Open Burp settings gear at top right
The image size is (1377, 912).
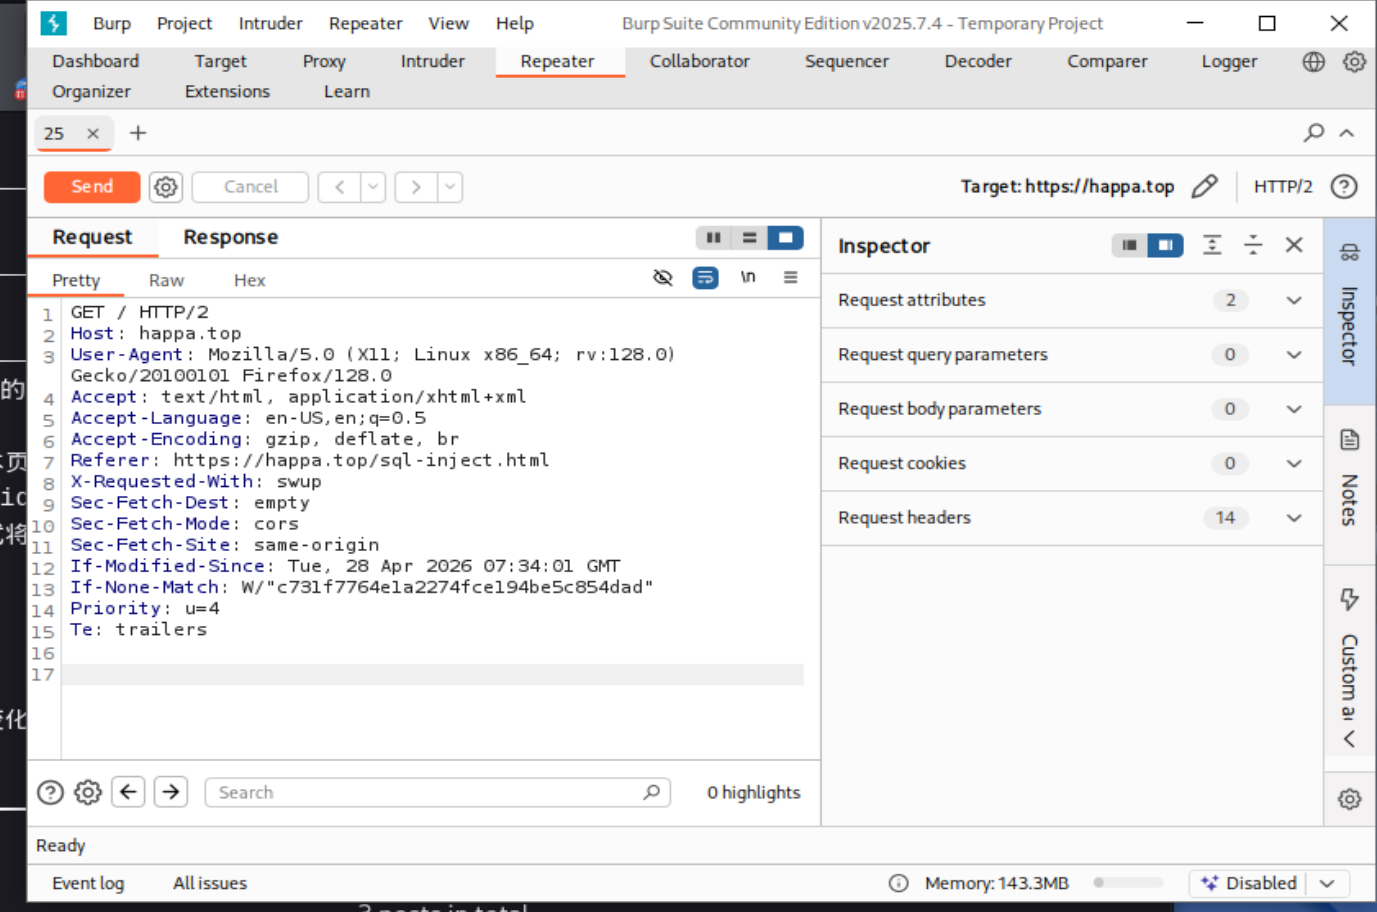1354,62
